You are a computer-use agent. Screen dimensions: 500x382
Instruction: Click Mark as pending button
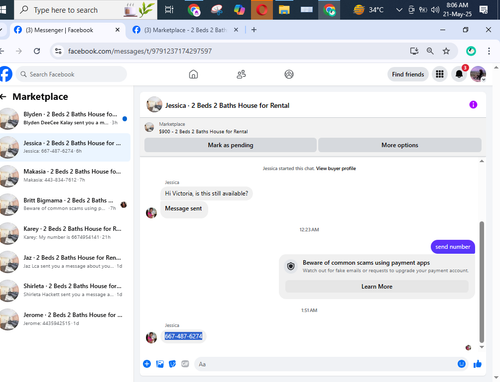pyautogui.click(x=230, y=145)
